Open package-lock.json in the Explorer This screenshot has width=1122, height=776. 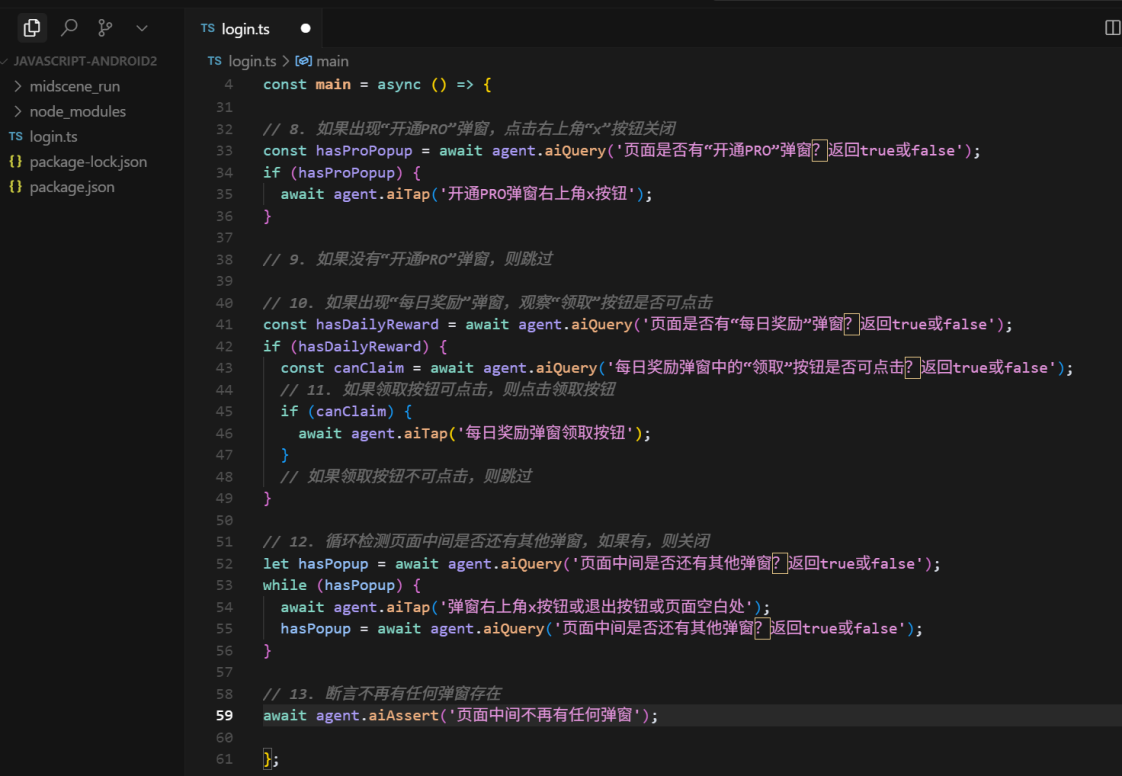click(88, 162)
